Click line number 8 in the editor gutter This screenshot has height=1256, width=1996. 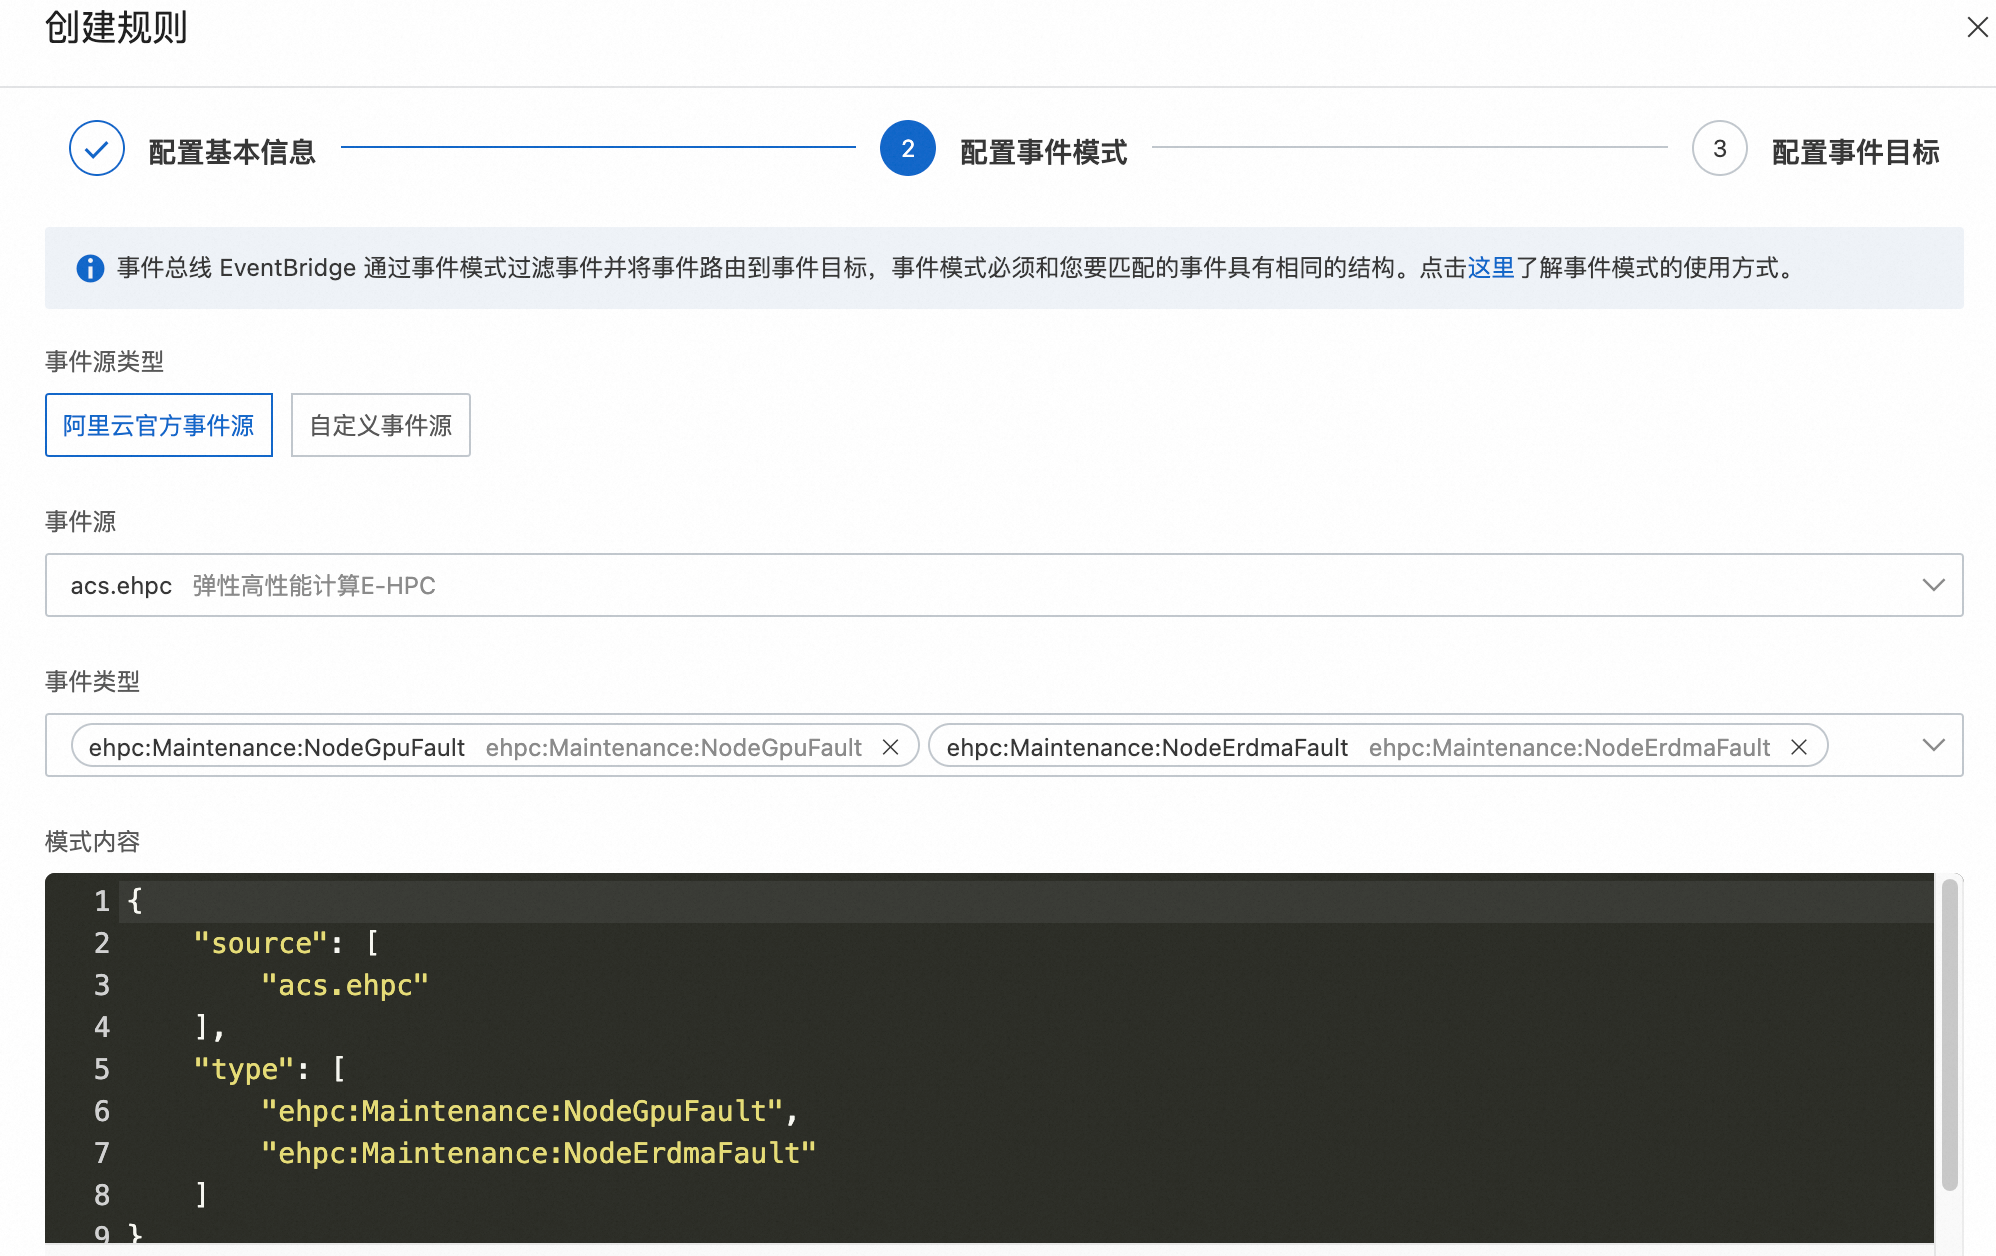tap(101, 1195)
